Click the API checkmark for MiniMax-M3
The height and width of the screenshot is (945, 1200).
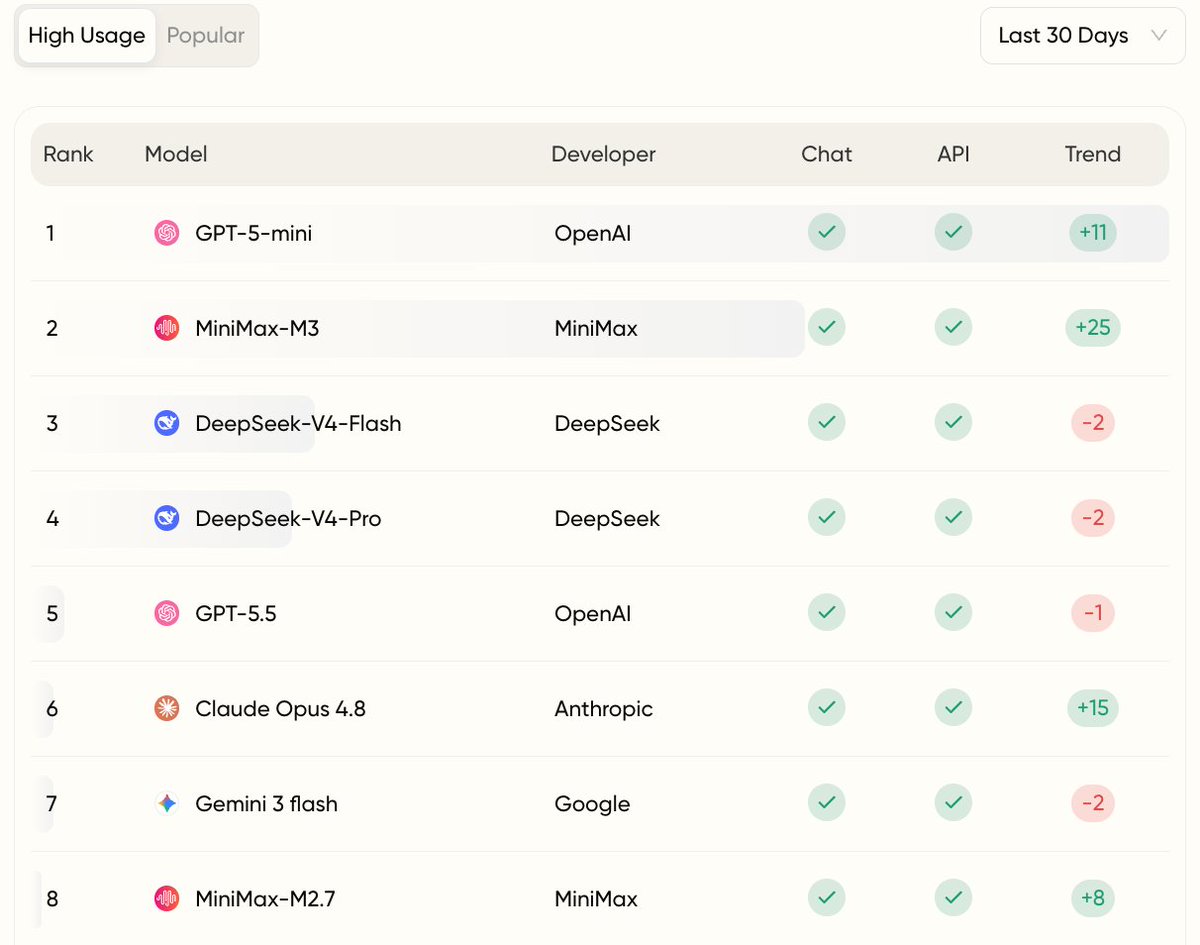coord(953,327)
